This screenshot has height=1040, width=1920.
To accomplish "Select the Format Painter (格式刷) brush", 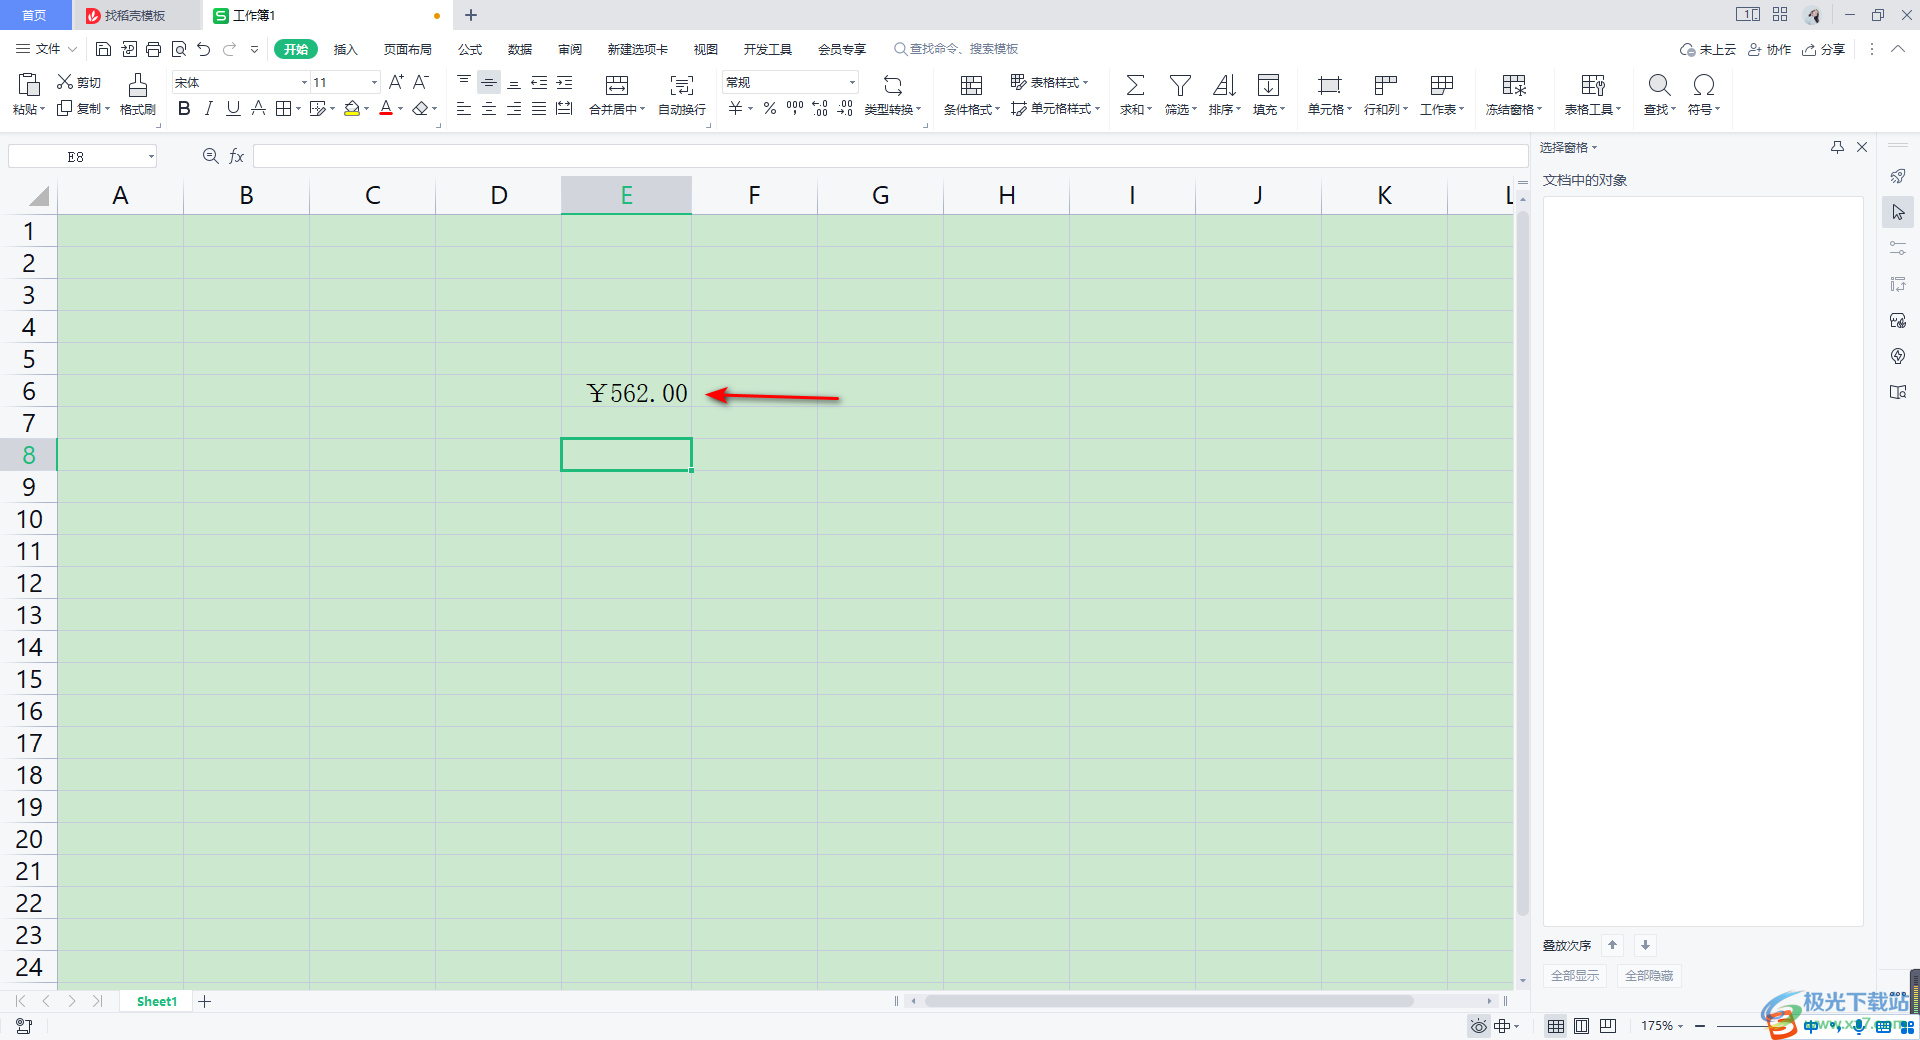I will (x=138, y=94).
